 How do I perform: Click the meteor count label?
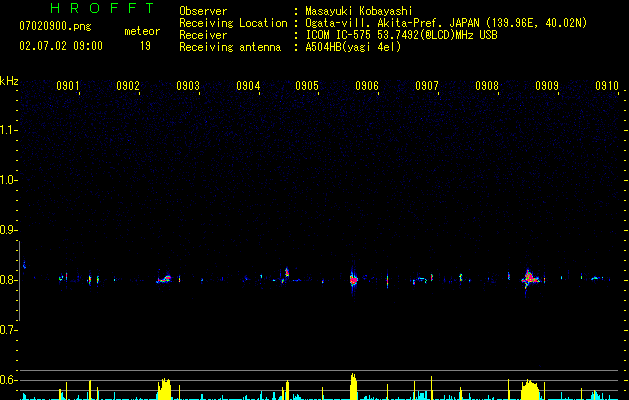point(142,31)
